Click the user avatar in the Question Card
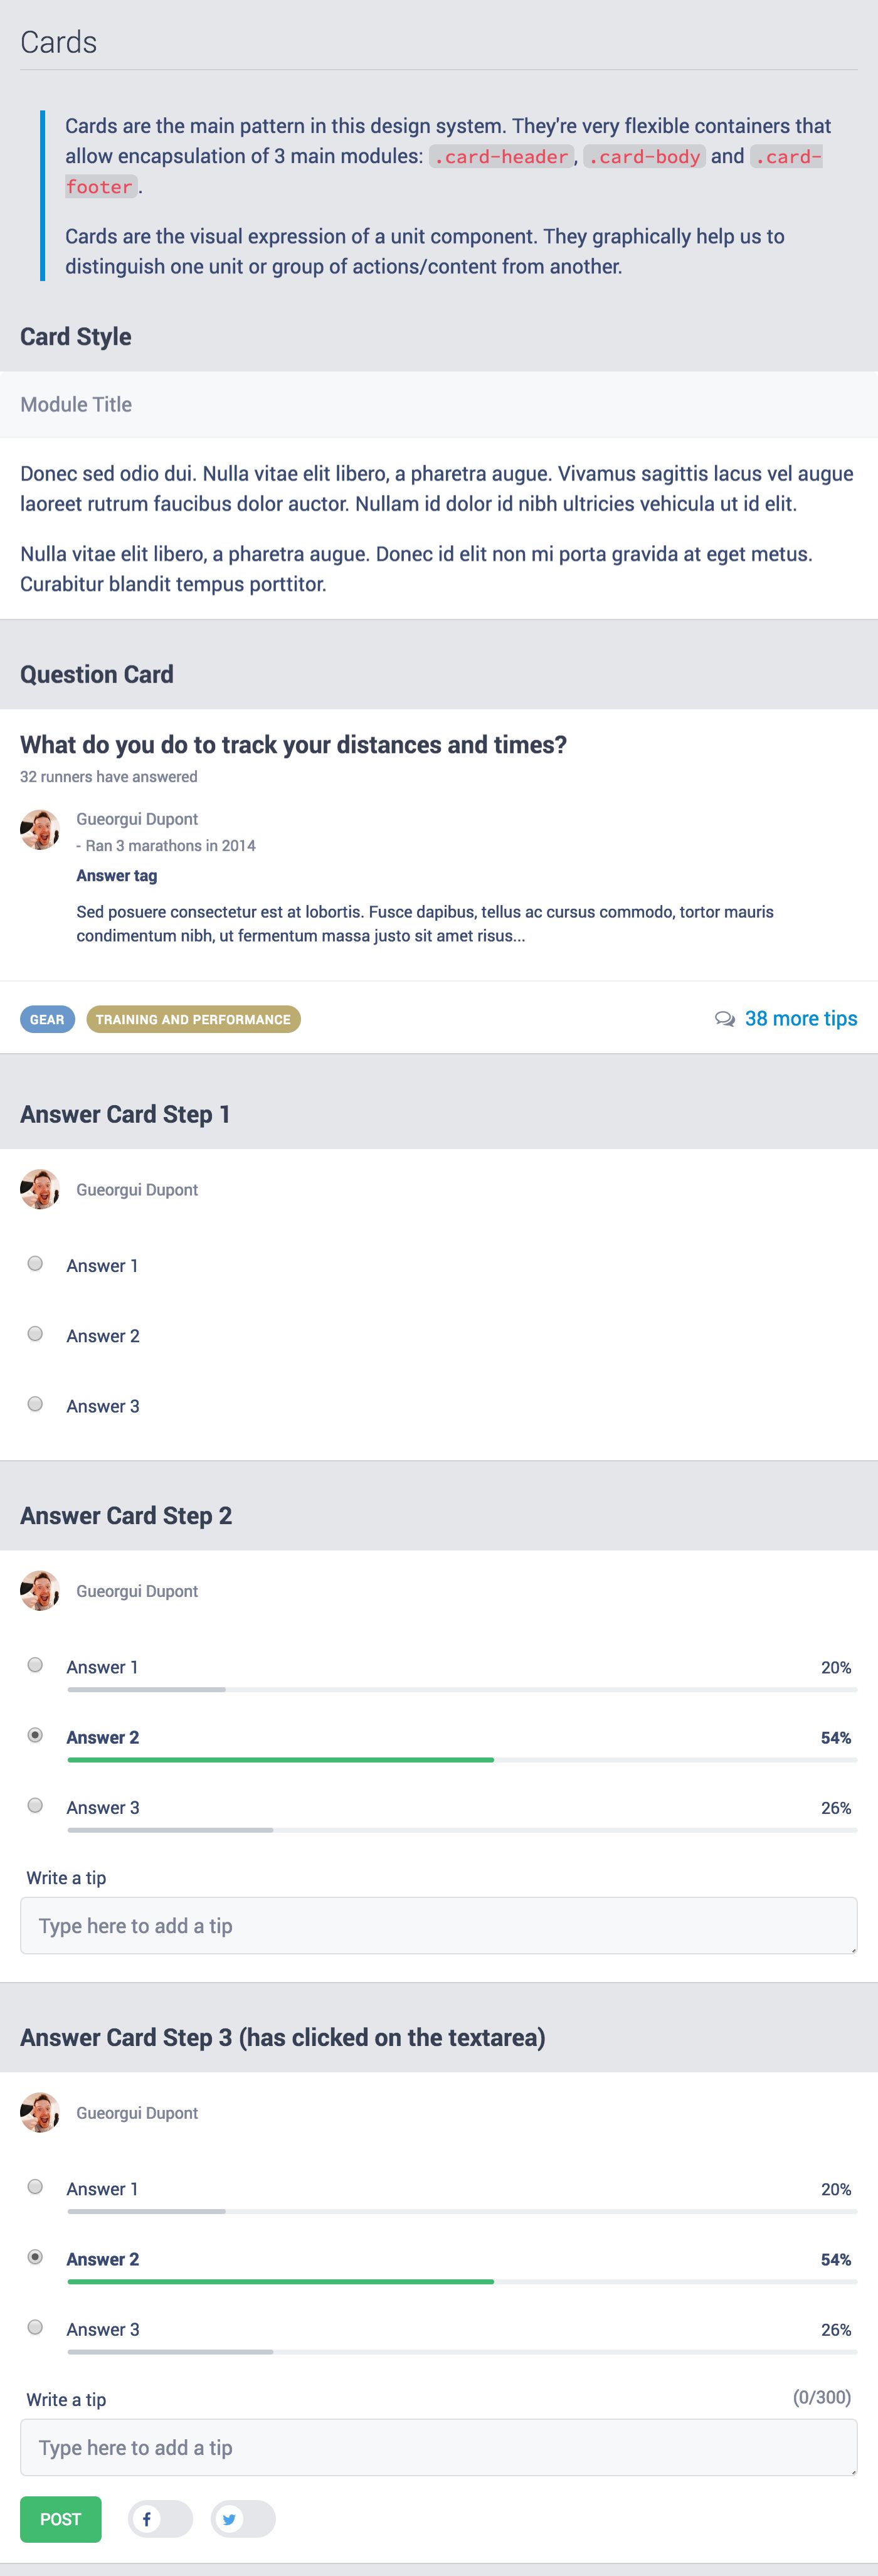 coord(40,830)
